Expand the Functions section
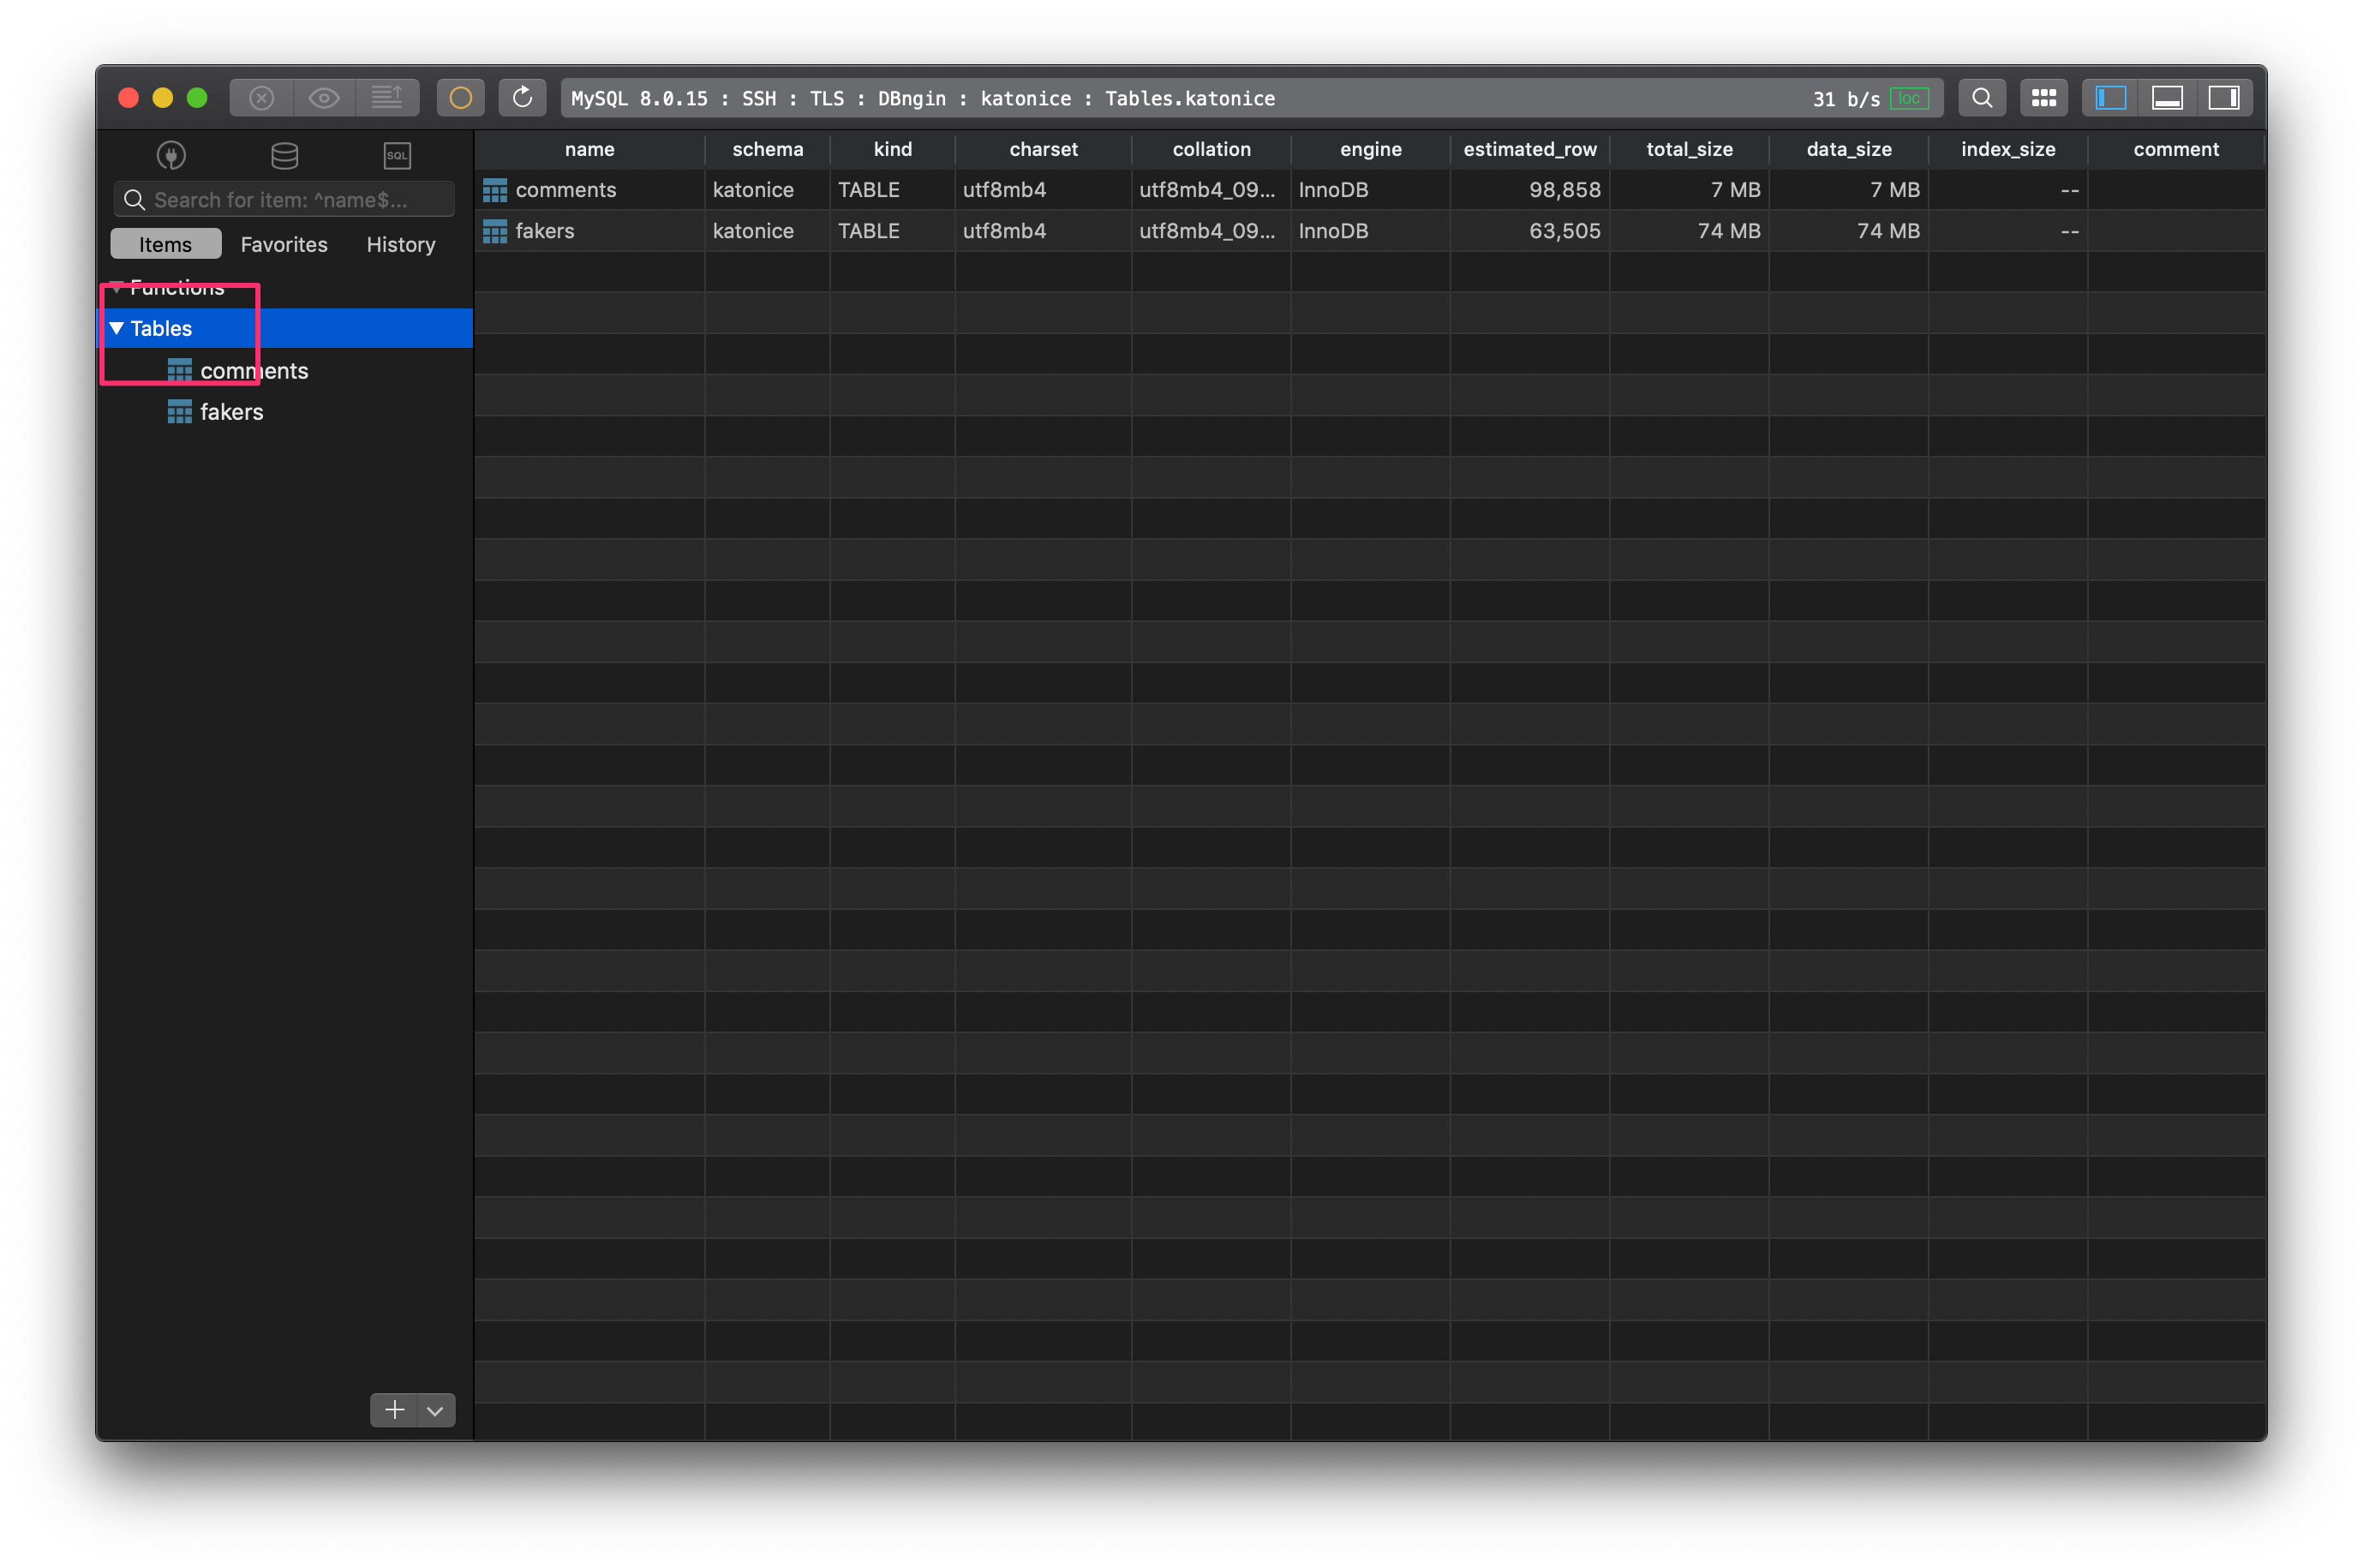Viewport: 2363px width, 1568px height. [x=116, y=288]
